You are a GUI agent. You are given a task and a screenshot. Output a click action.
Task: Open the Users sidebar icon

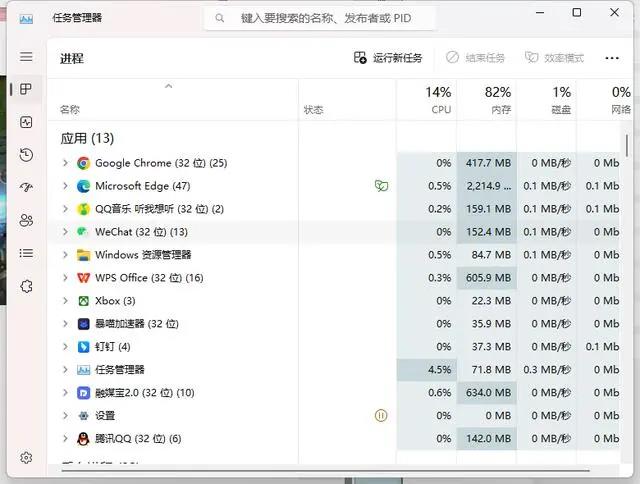[26, 220]
